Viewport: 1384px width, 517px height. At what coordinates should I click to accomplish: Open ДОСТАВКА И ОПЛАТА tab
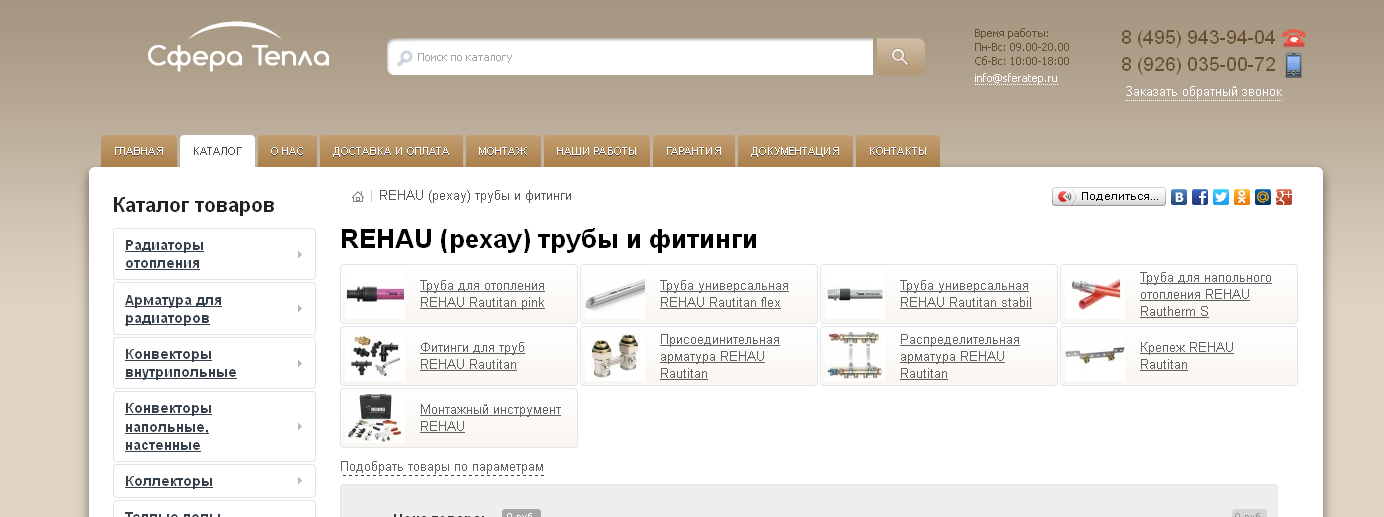[x=391, y=151]
